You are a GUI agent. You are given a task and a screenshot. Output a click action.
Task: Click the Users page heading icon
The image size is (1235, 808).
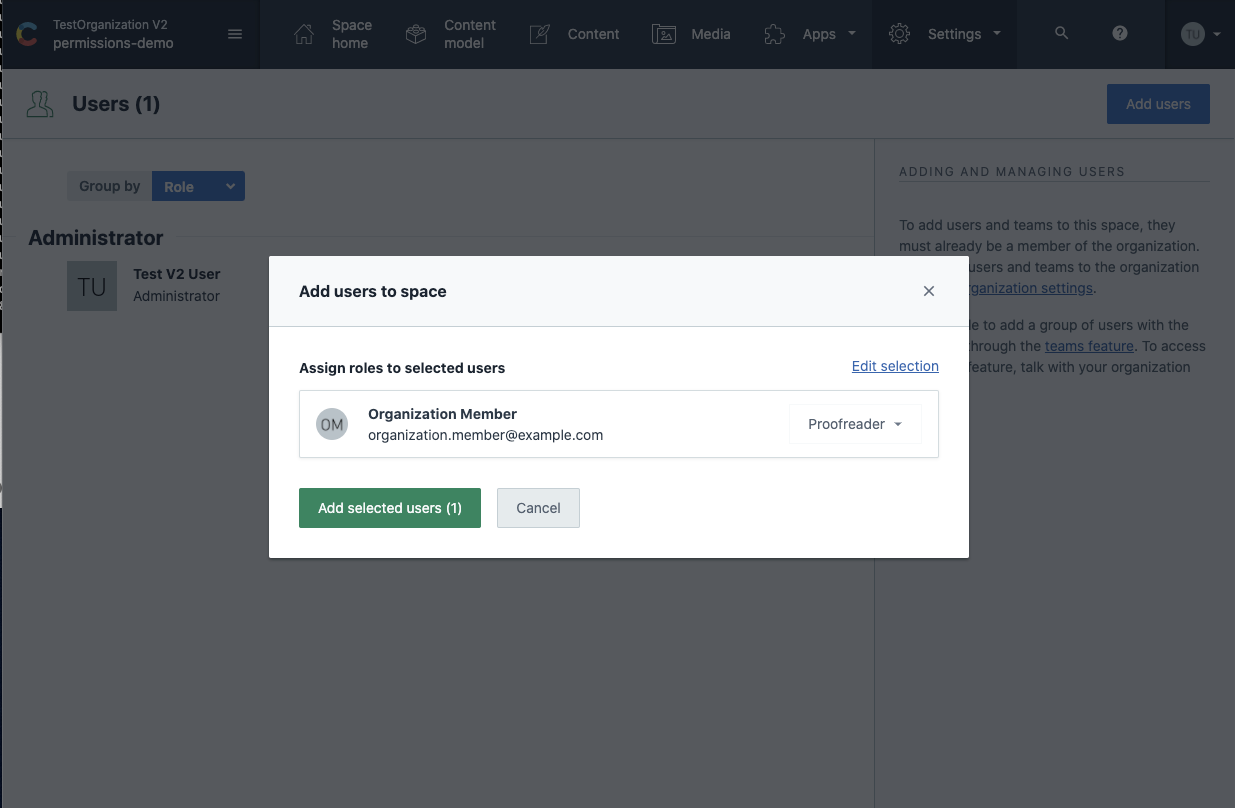(40, 104)
